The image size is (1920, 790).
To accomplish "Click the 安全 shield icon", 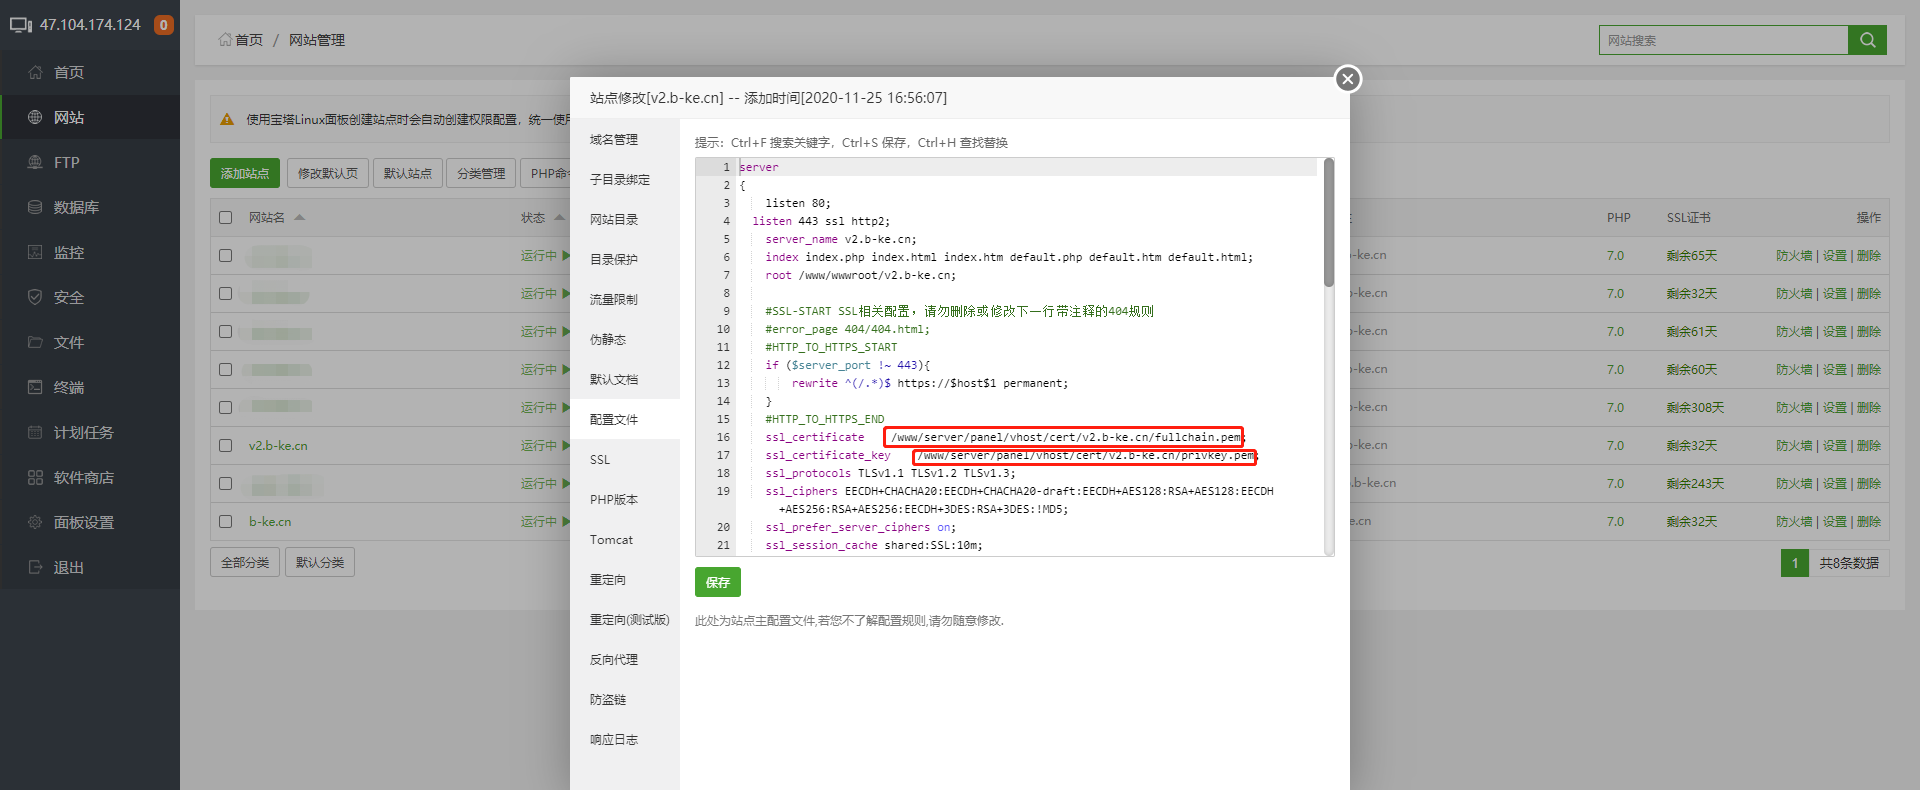I will (x=35, y=297).
